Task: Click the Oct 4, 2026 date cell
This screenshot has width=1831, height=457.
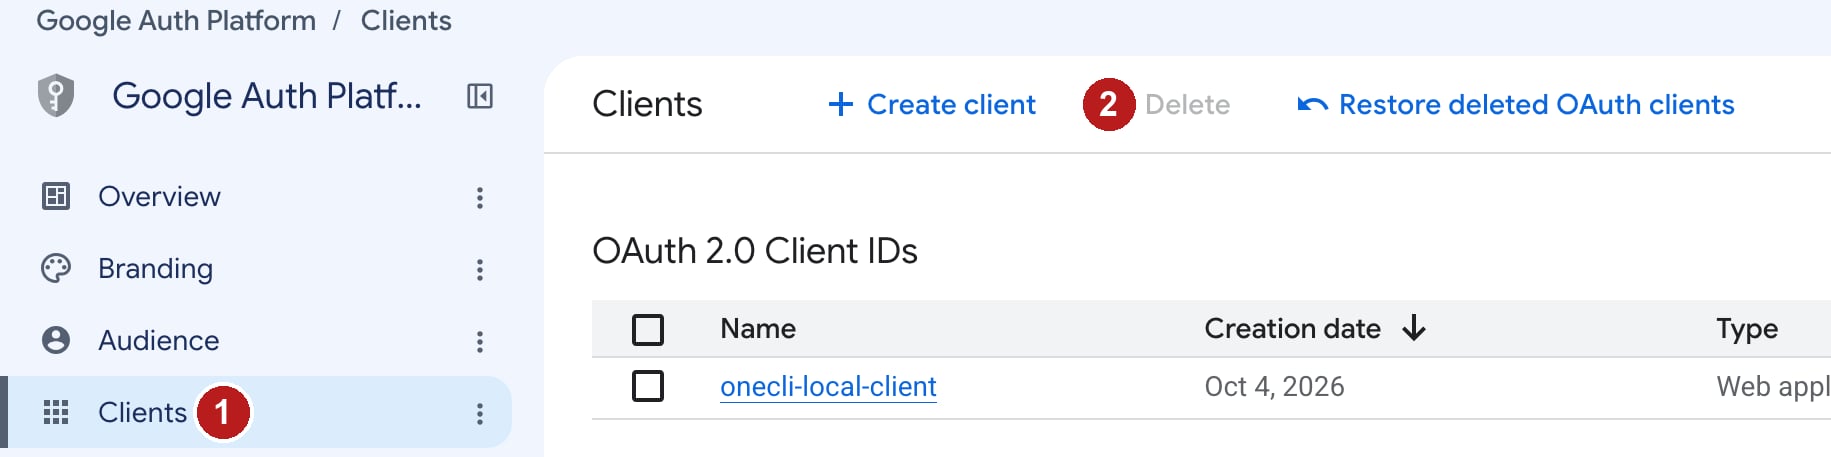Action: click(x=1274, y=386)
